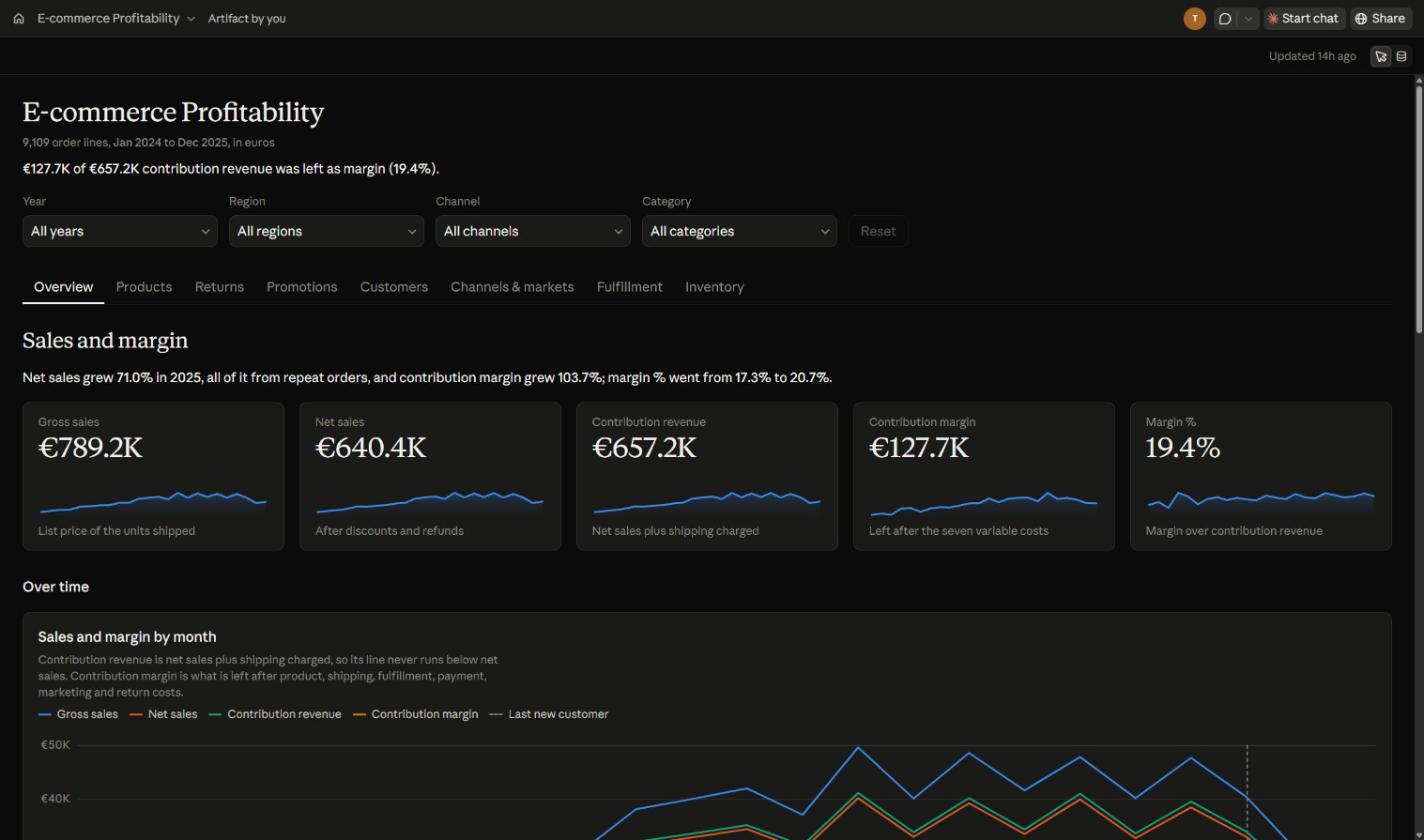This screenshot has width=1424, height=840.
Task: Toggle the Gross sales legend series
Action: (78, 714)
